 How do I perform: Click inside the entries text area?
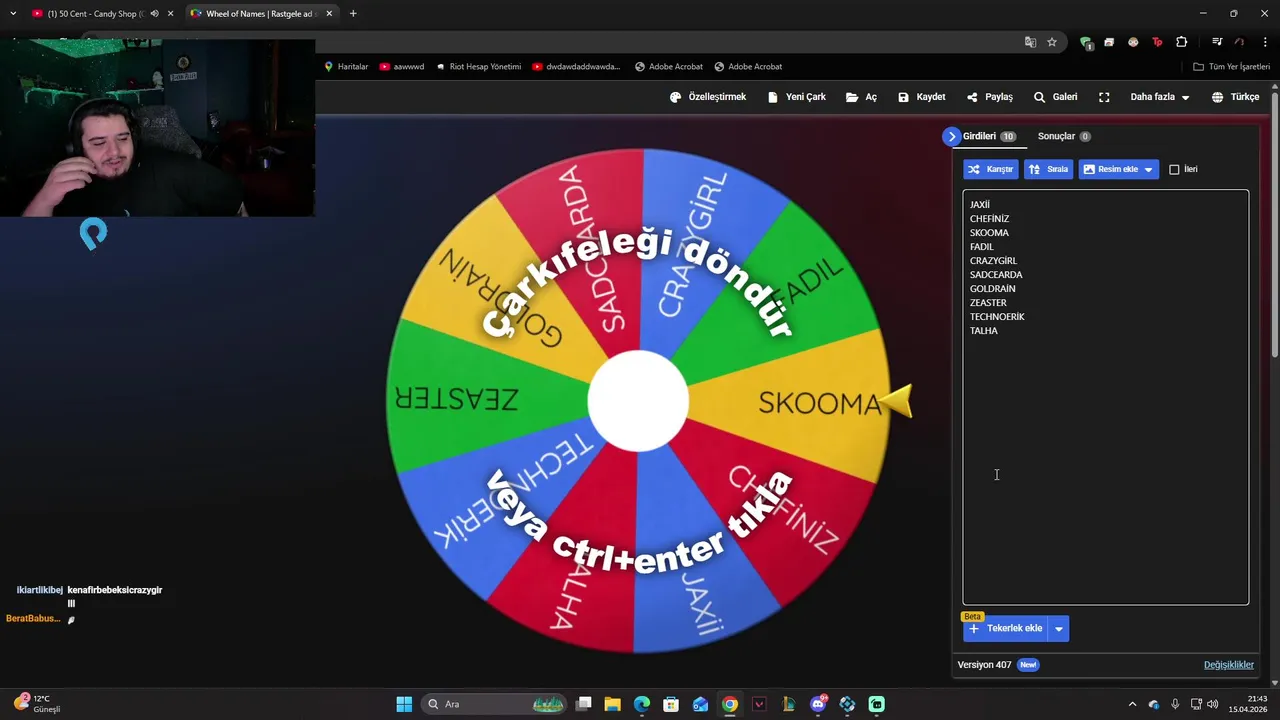tap(1105, 397)
